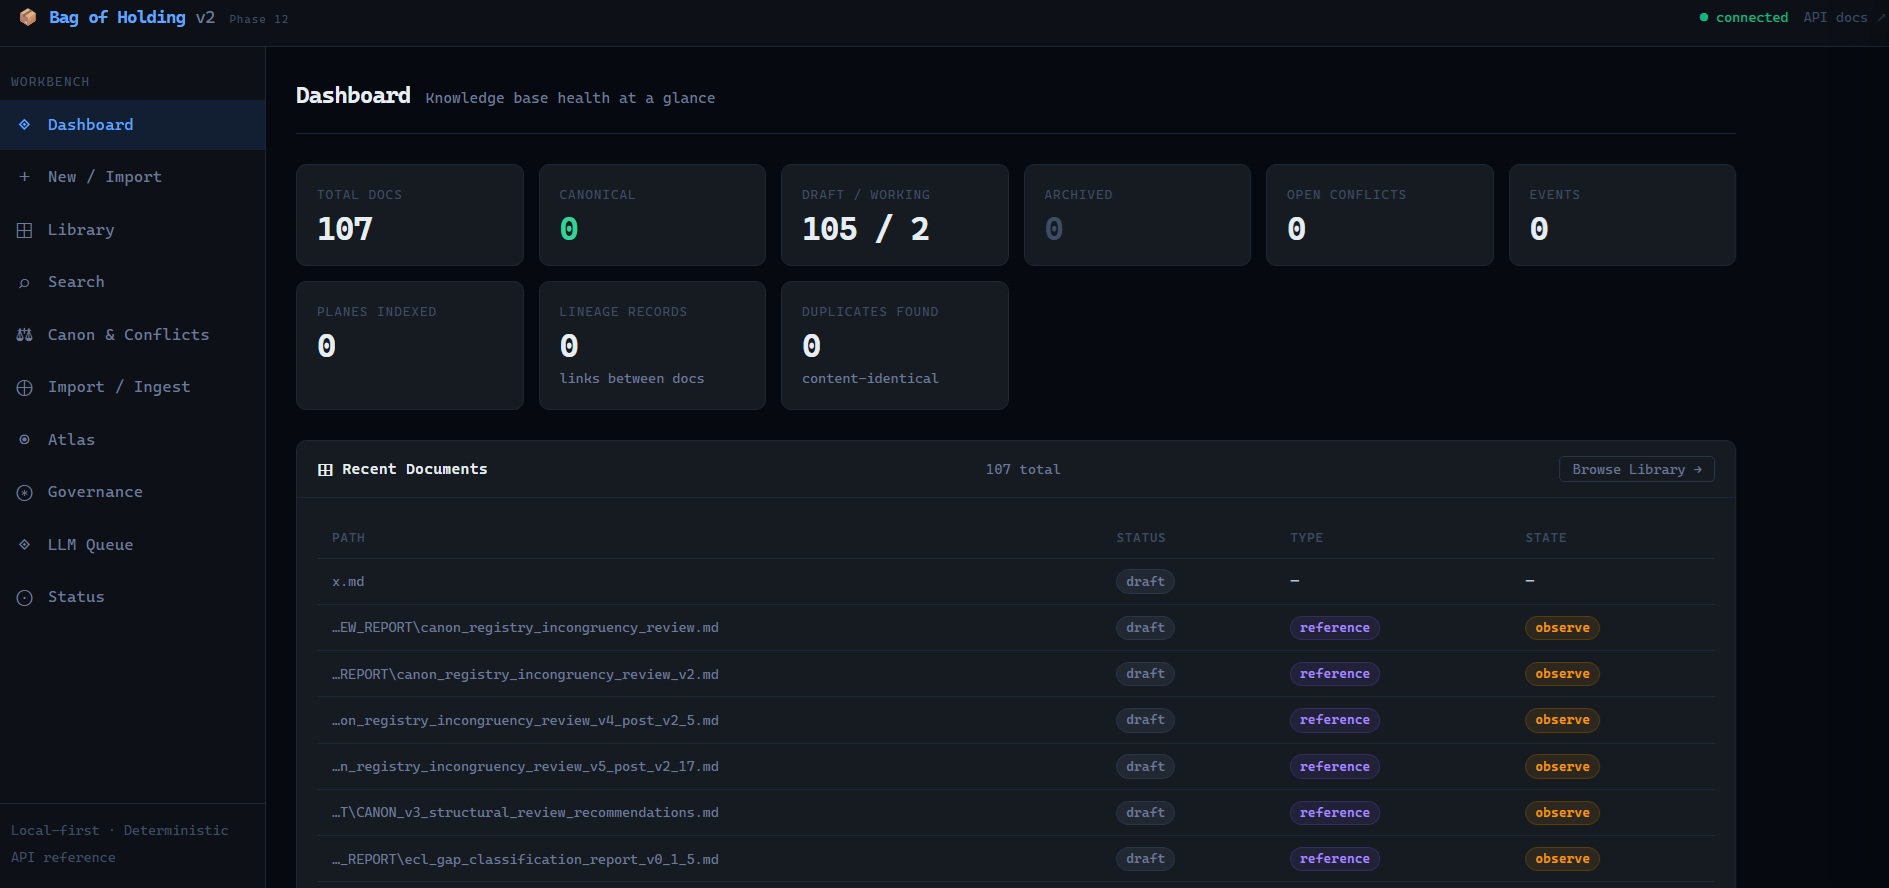
Task: Click the LLM Queue diamond icon
Action: tap(24, 545)
